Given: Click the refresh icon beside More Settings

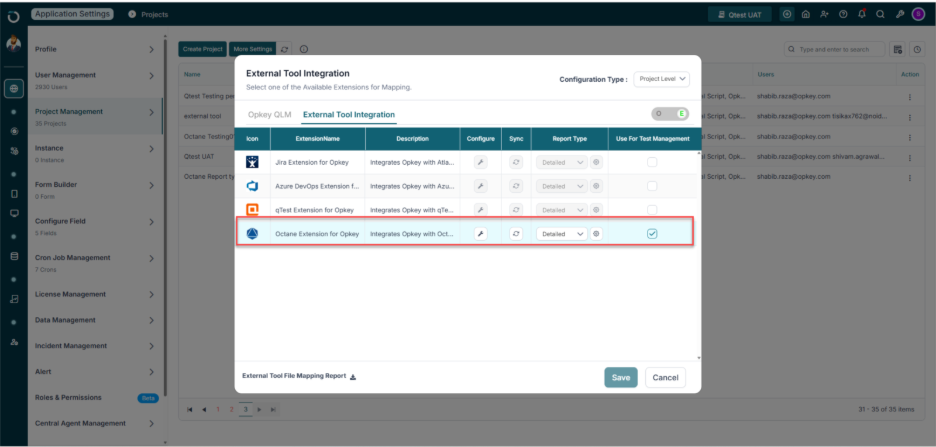Looking at the screenshot, I should click(285, 49).
